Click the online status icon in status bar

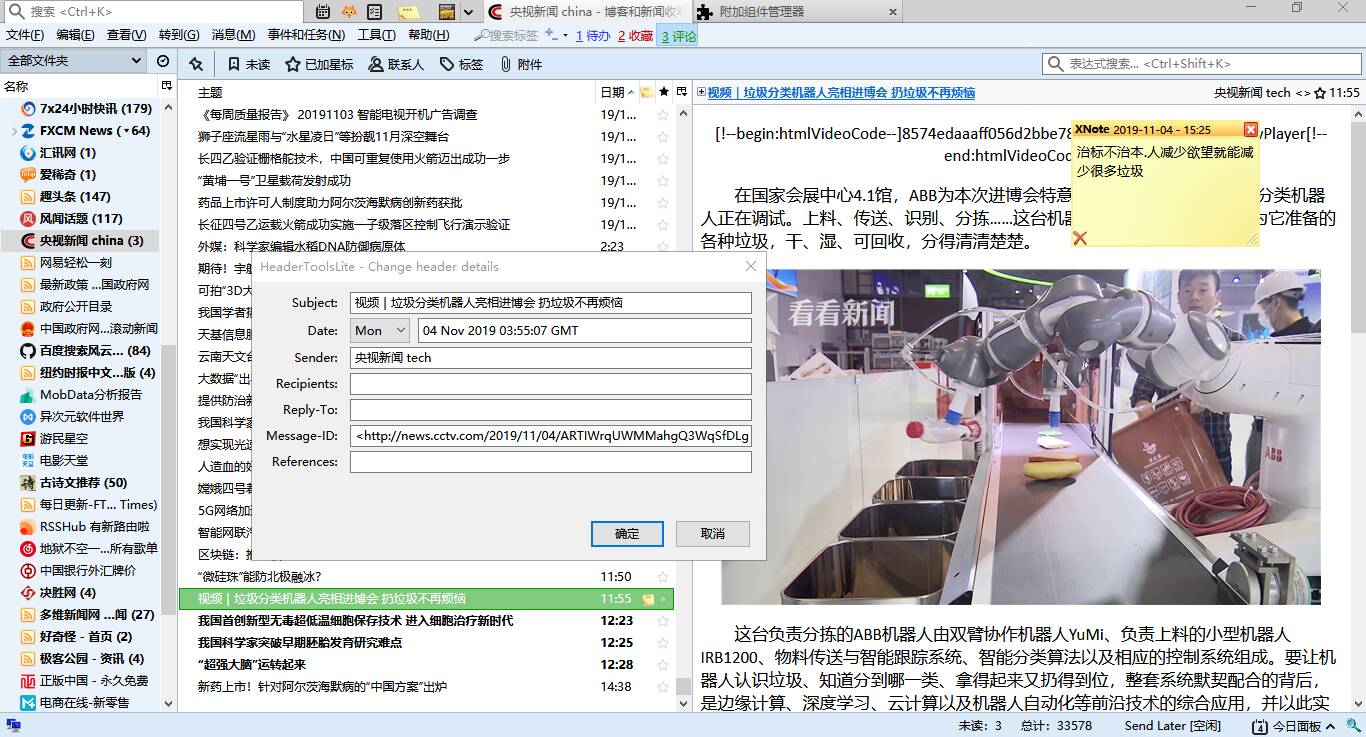pos(14,725)
